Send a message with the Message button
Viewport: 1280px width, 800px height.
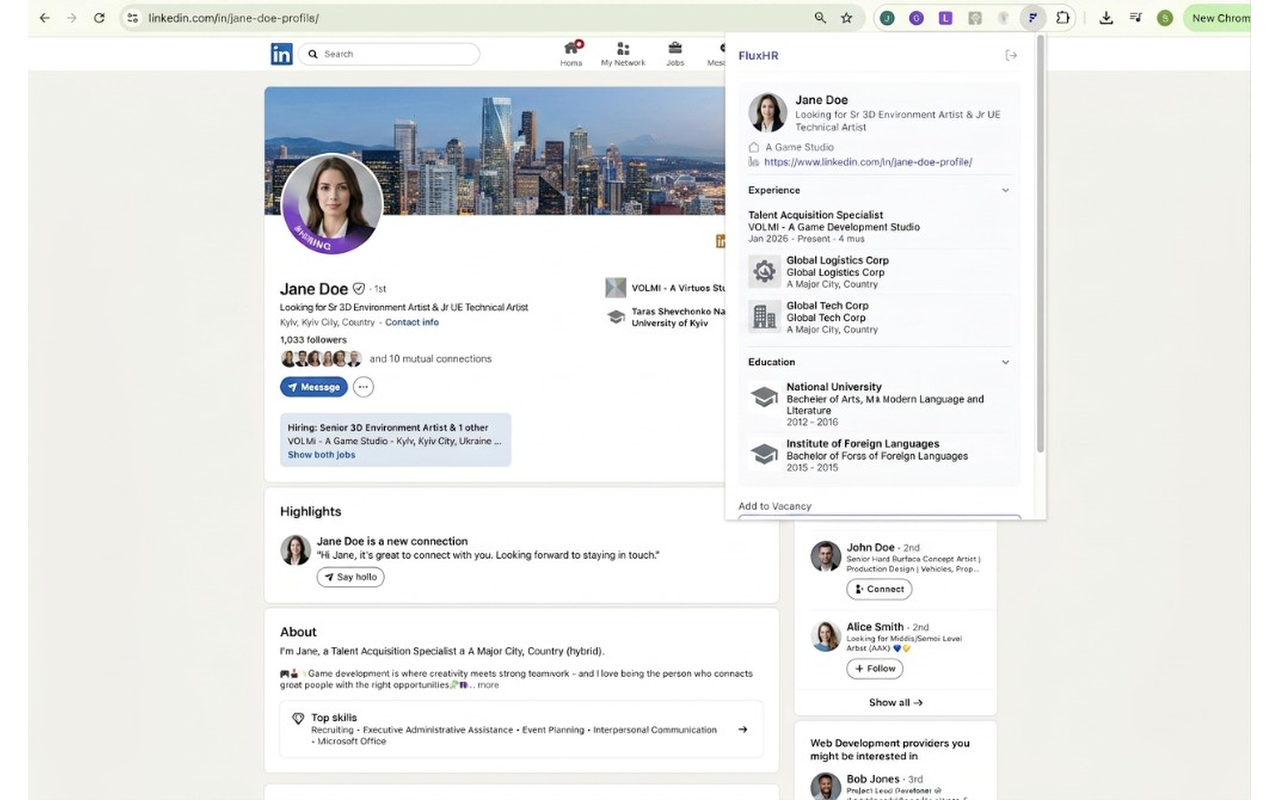314,387
